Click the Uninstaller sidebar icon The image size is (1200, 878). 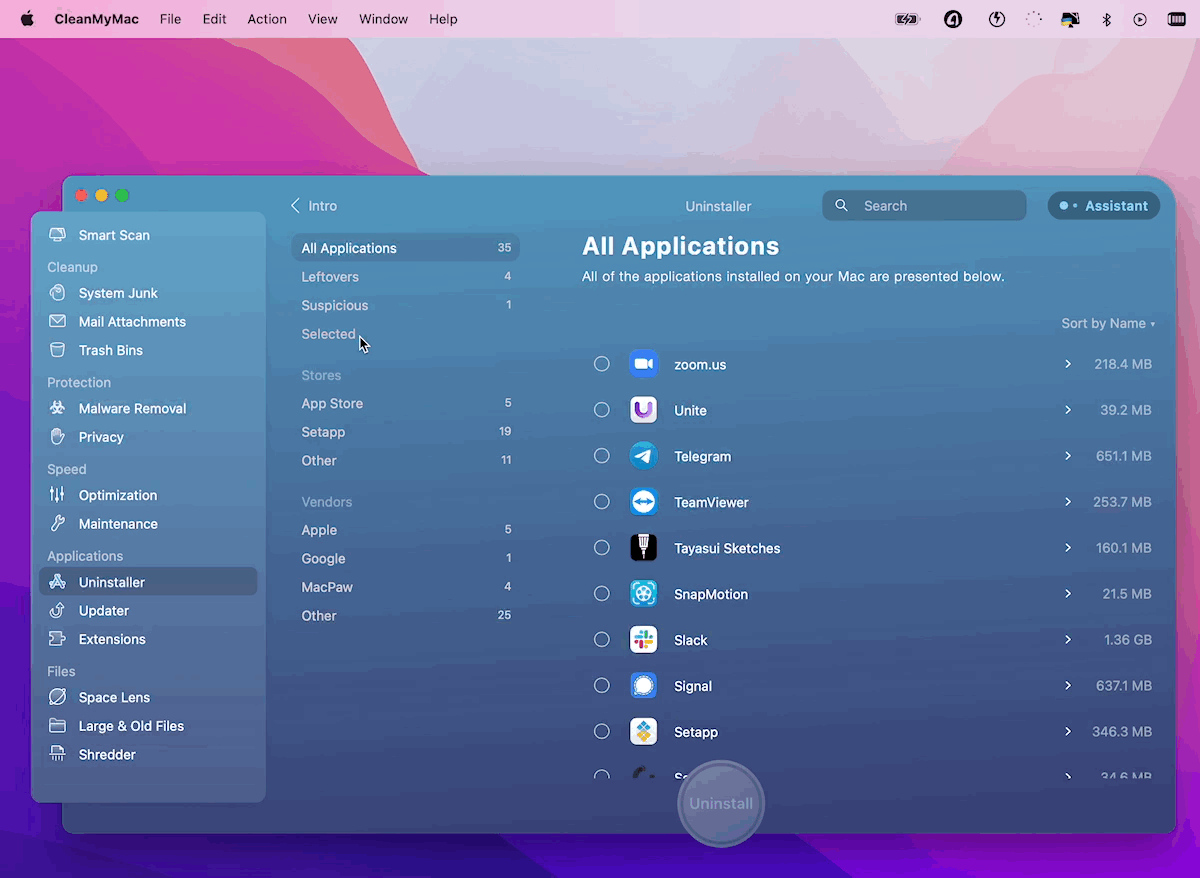tap(58, 582)
